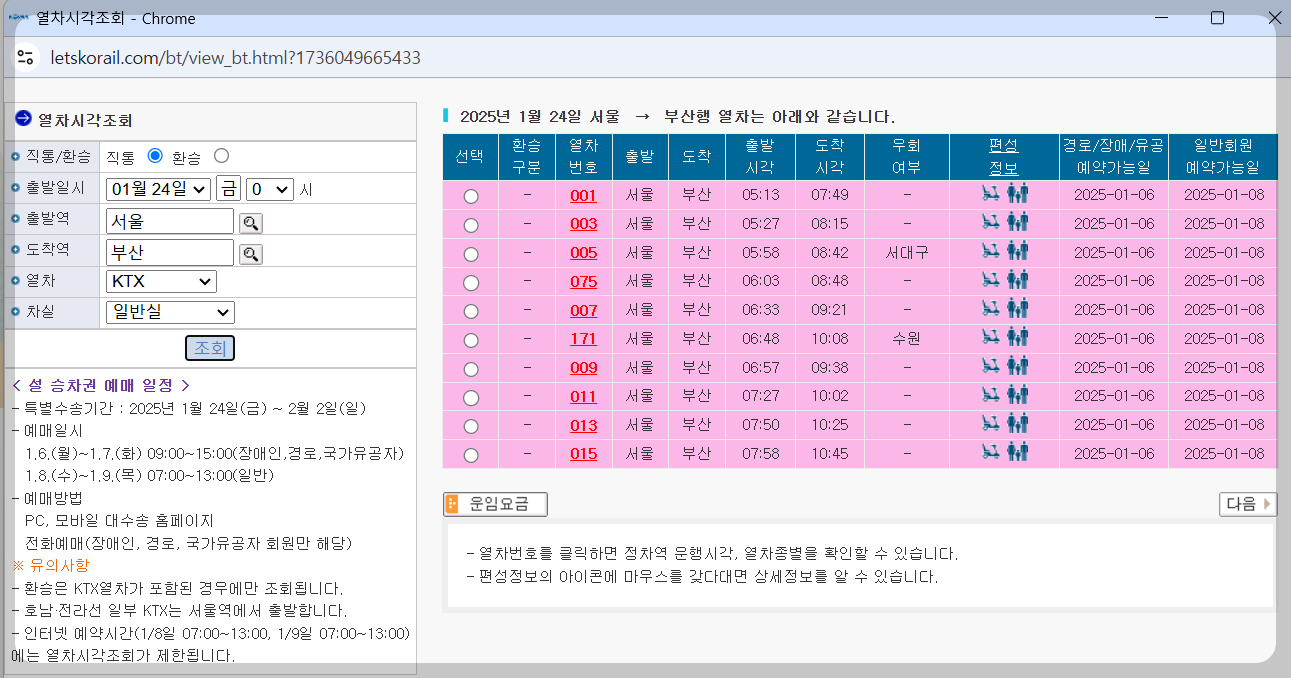Click departure time 05:13
Viewport: 1291px width, 678px height.
coord(761,195)
